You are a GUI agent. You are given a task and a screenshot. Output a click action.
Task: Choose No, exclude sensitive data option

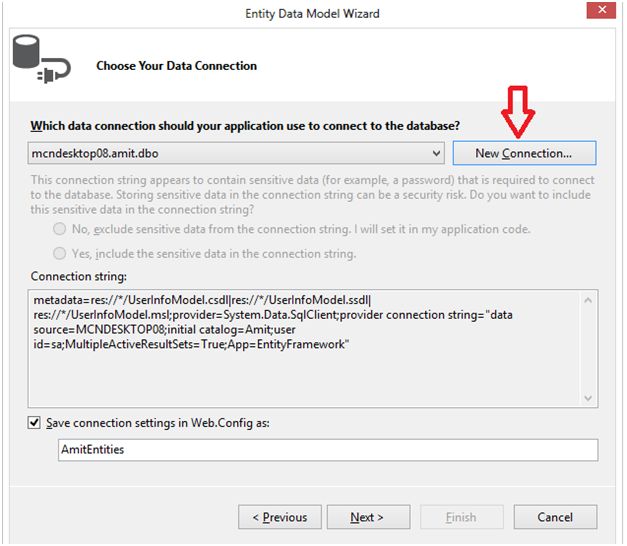click(x=60, y=229)
